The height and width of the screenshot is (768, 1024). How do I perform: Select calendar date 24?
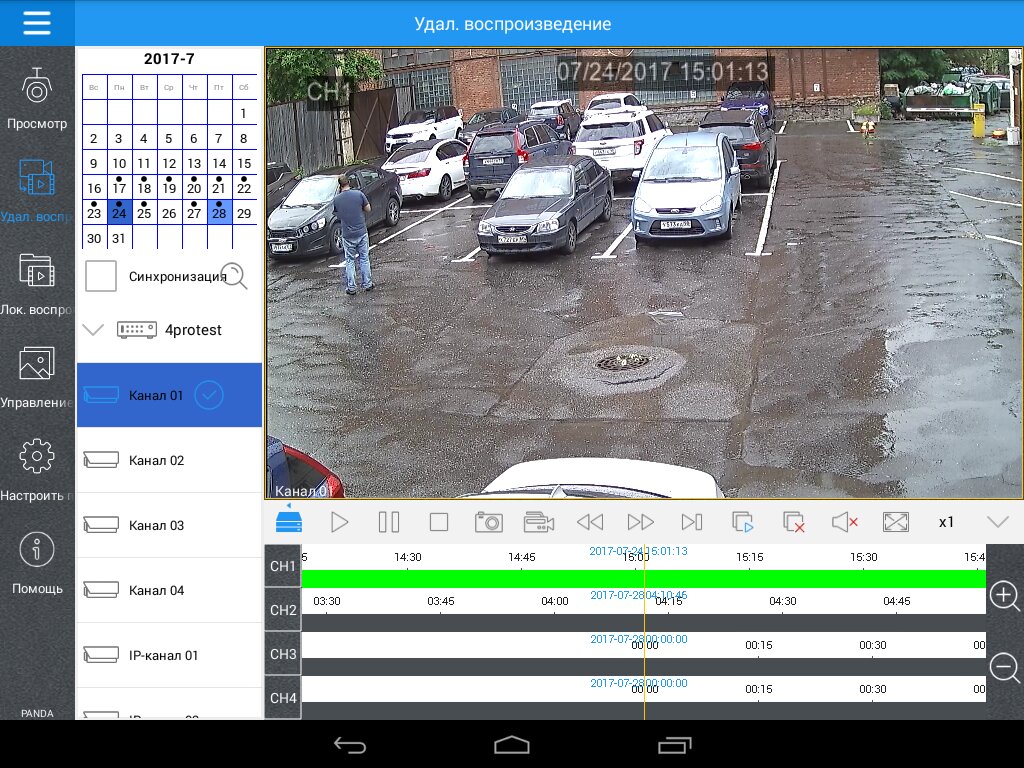(119, 212)
